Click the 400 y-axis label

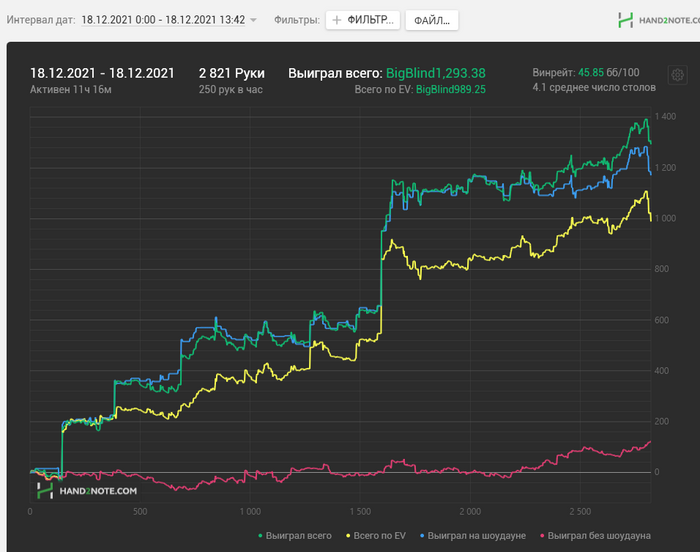[662, 371]
